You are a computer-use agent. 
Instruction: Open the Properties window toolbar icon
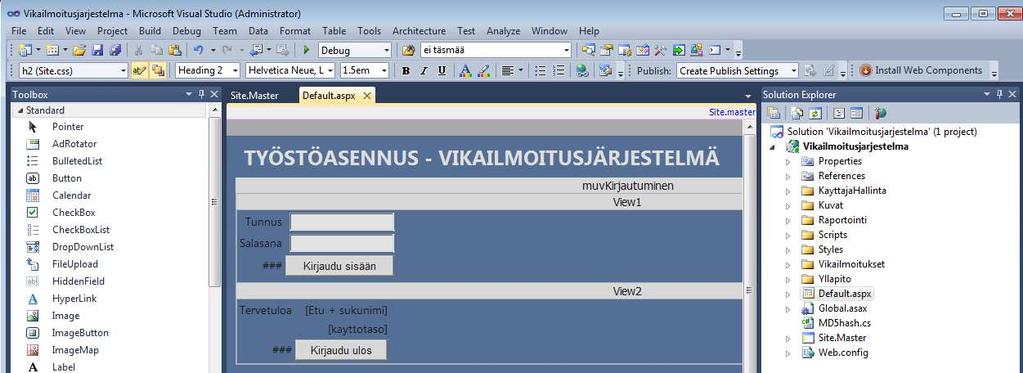pos(607,50)
